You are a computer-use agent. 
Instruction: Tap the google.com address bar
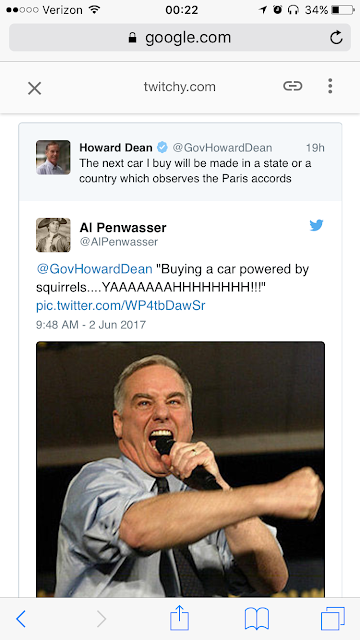[x=180, y=38]
